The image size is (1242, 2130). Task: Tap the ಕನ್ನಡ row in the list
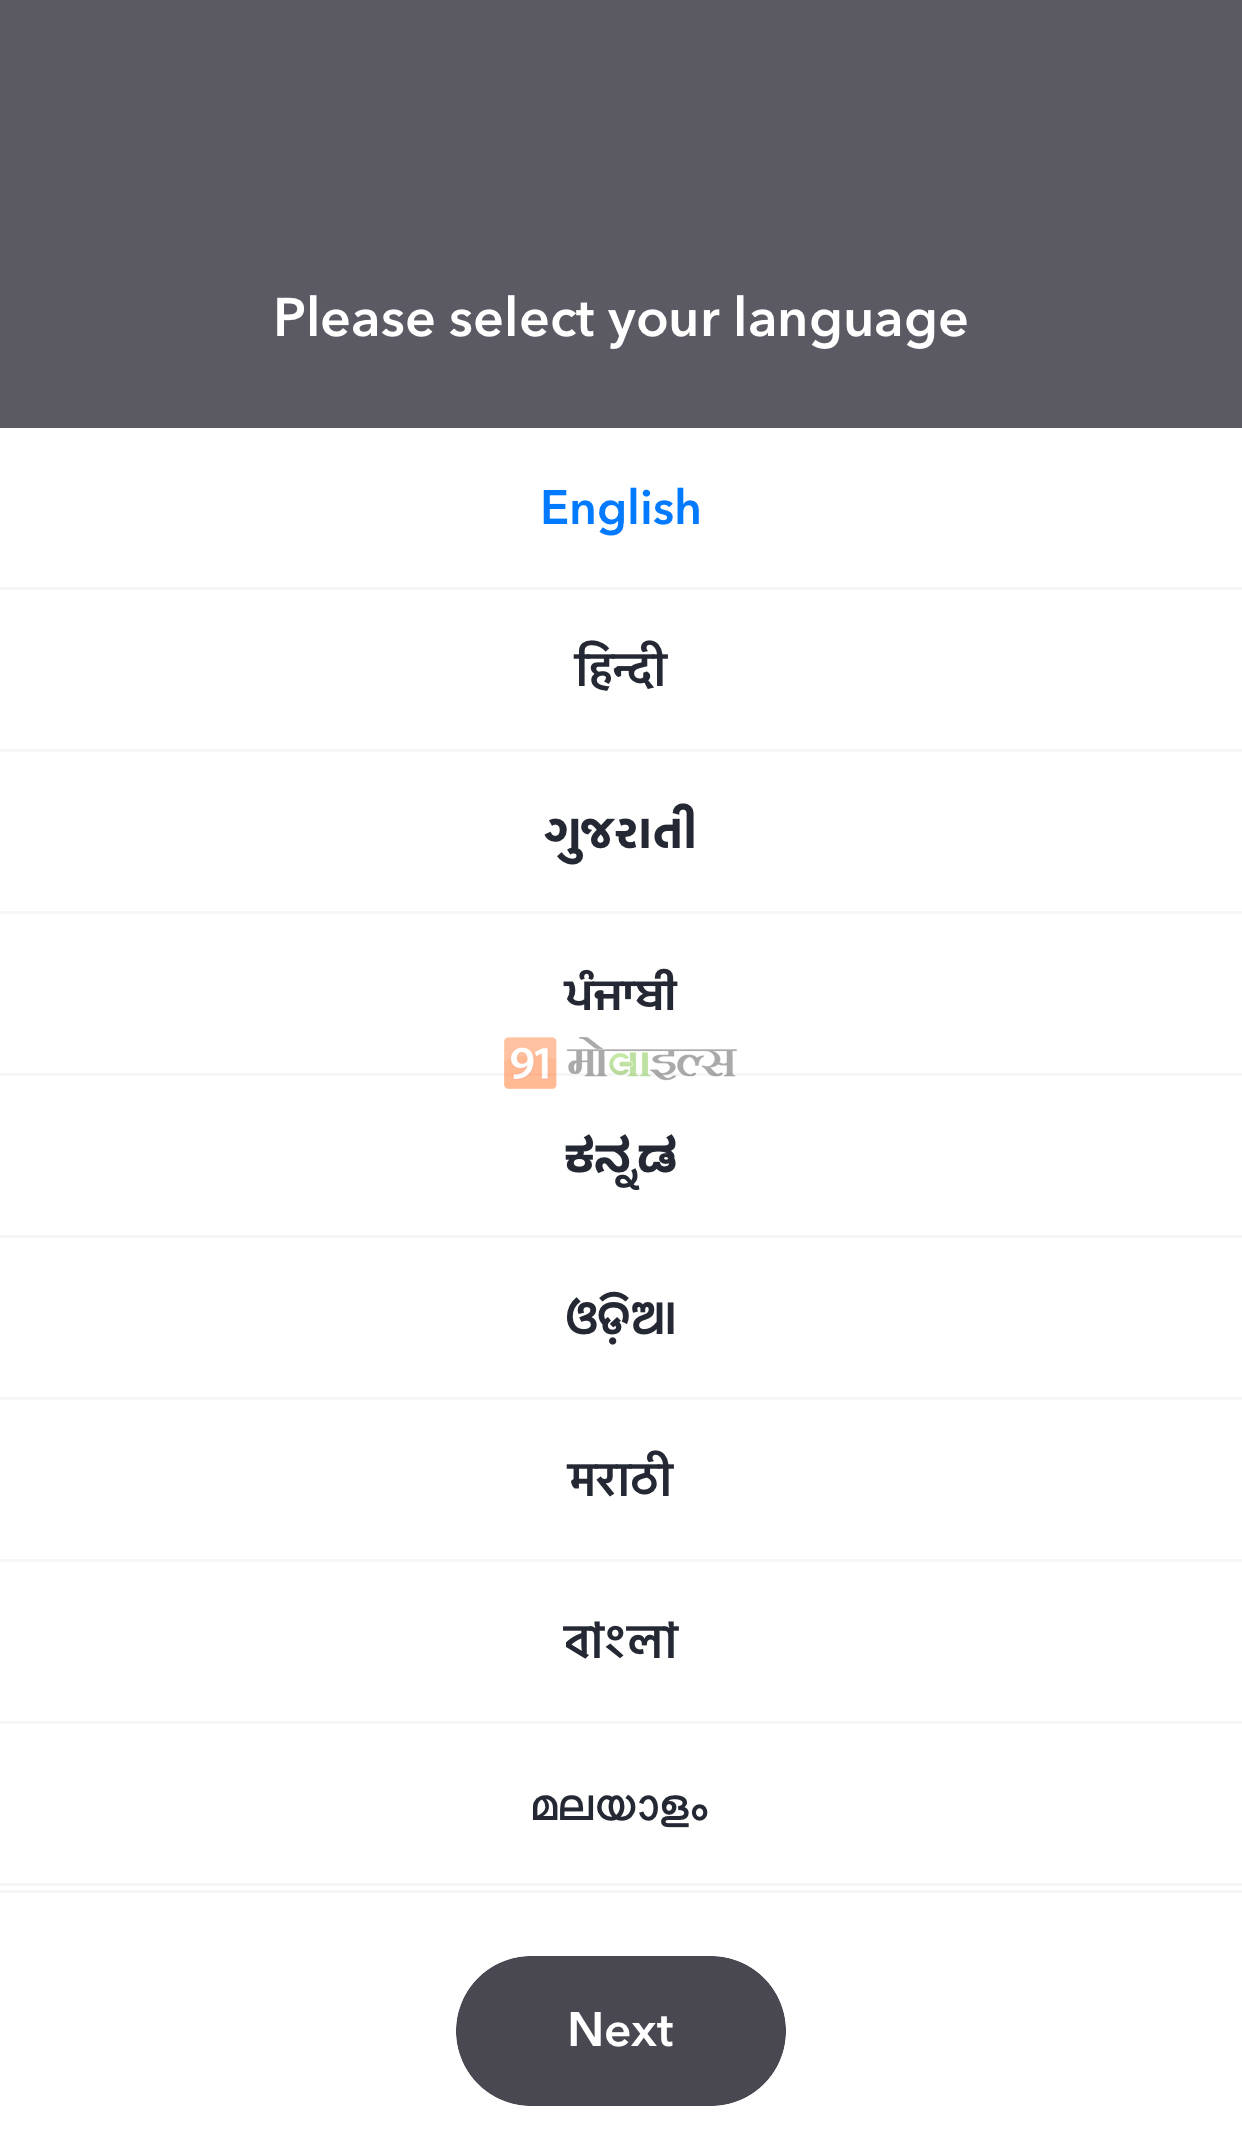620,1157
